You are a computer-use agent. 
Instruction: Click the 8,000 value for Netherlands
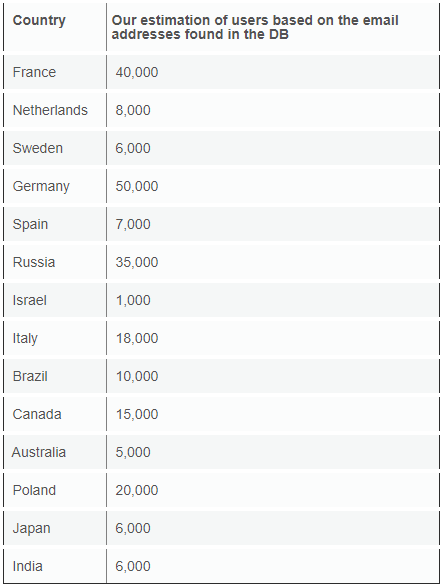coord(133,110)
